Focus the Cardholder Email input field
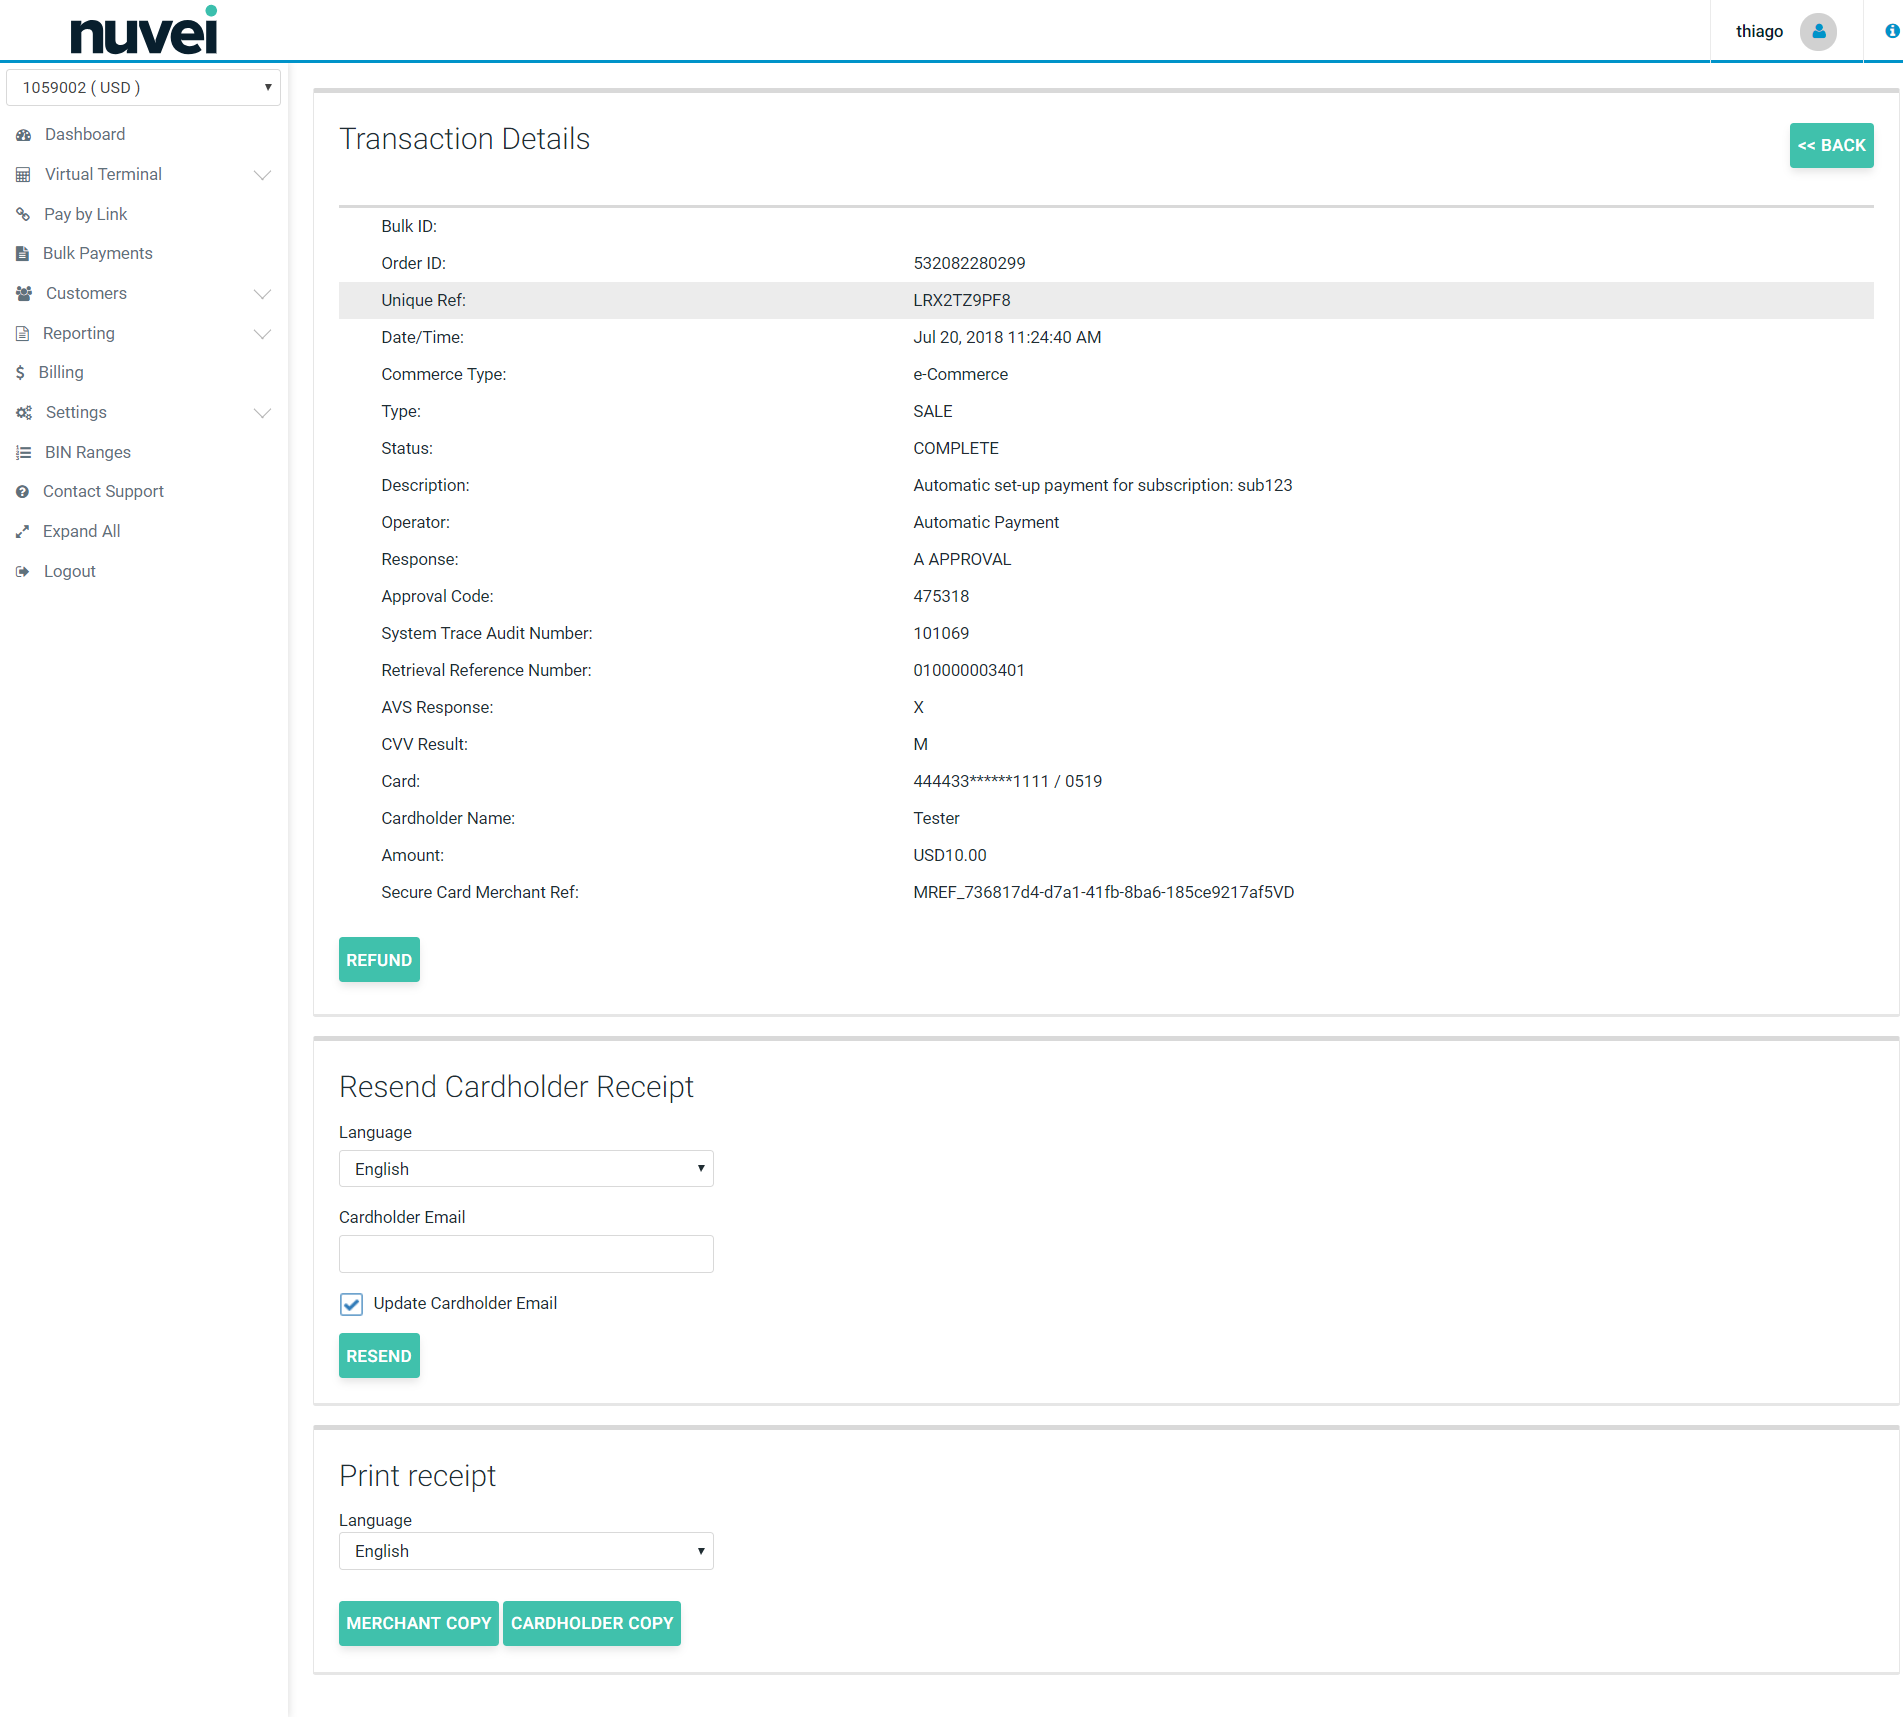This screenshot has height=1717, width=1903. 526,1254
